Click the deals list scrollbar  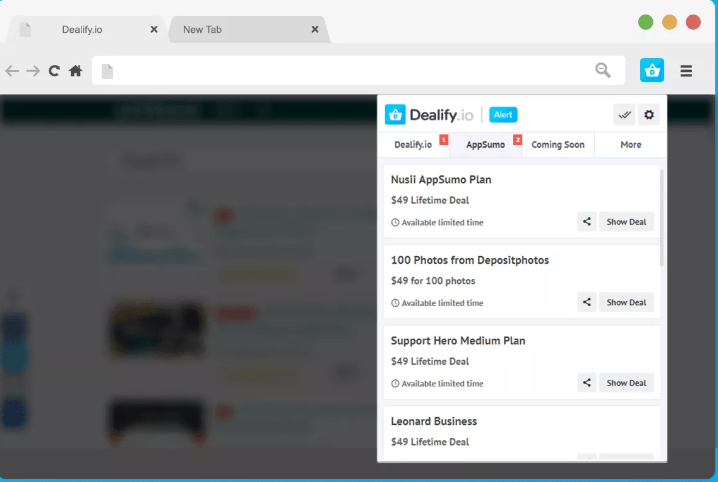click(x=662, y=217)
